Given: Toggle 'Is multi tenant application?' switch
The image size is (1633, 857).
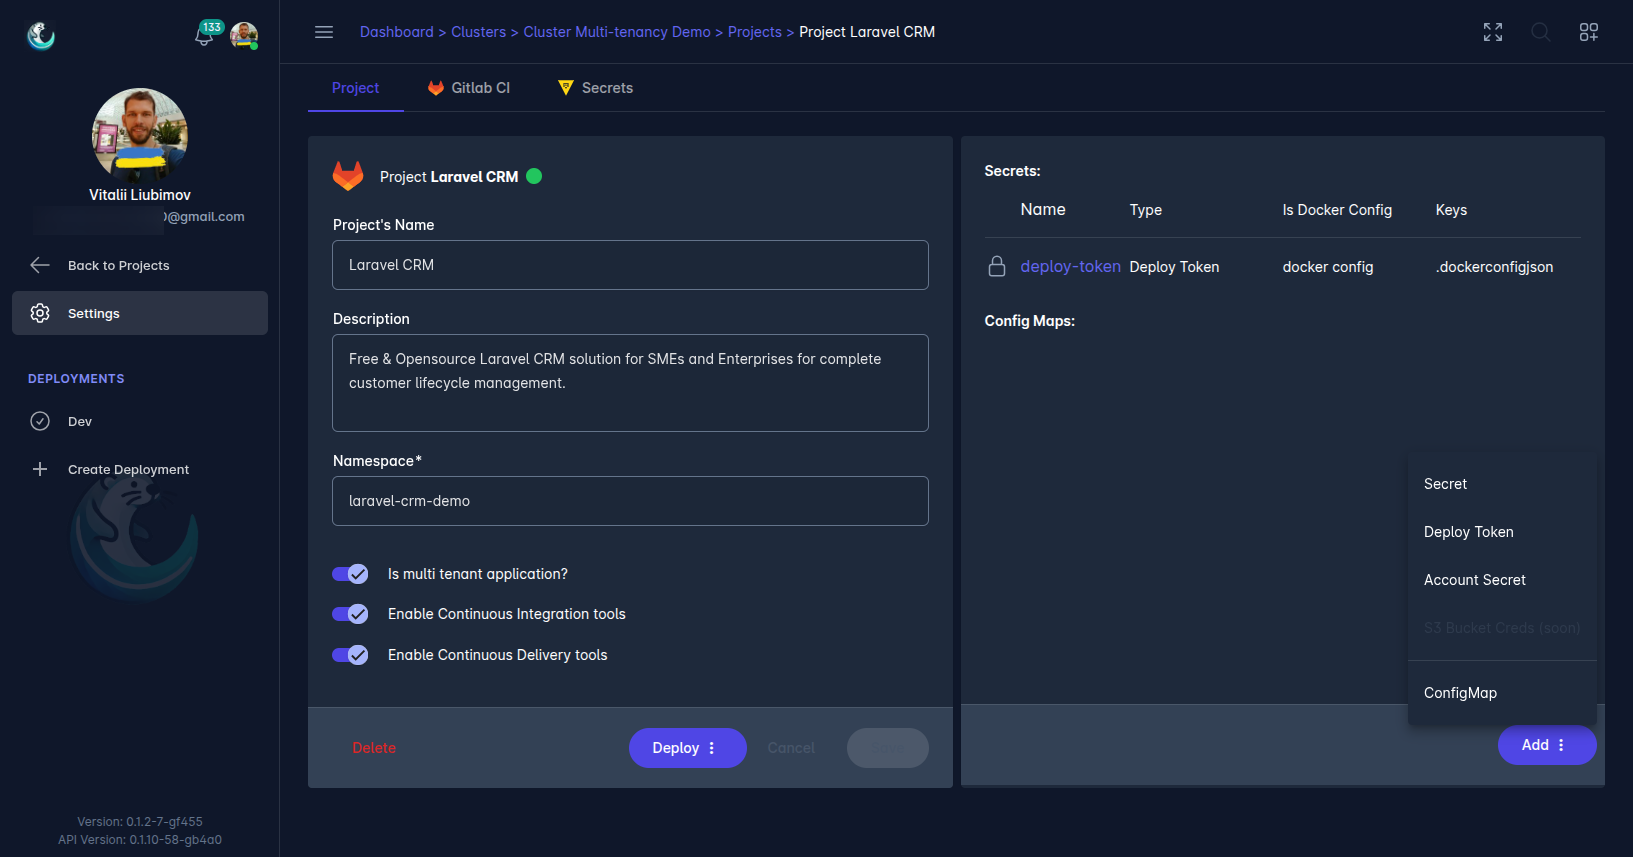Looking at the screenshot, I should pos(351,574).
